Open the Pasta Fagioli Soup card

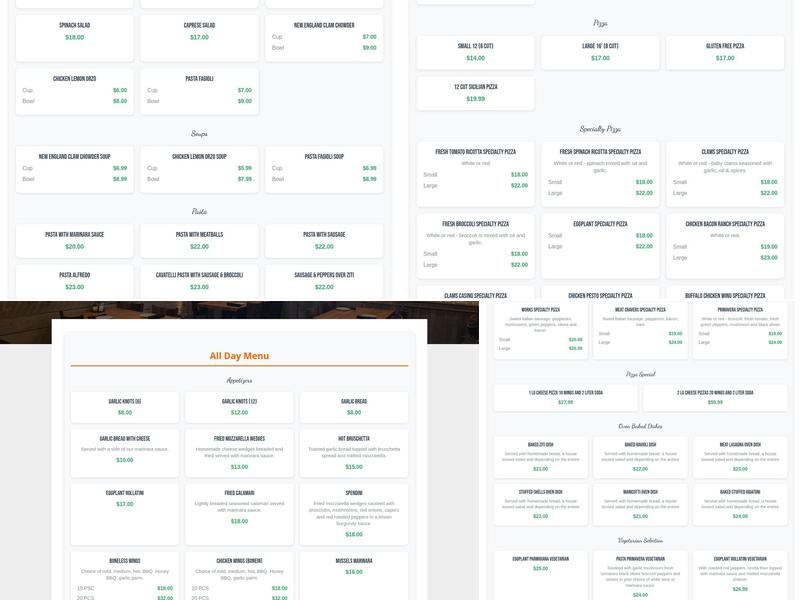324,167
